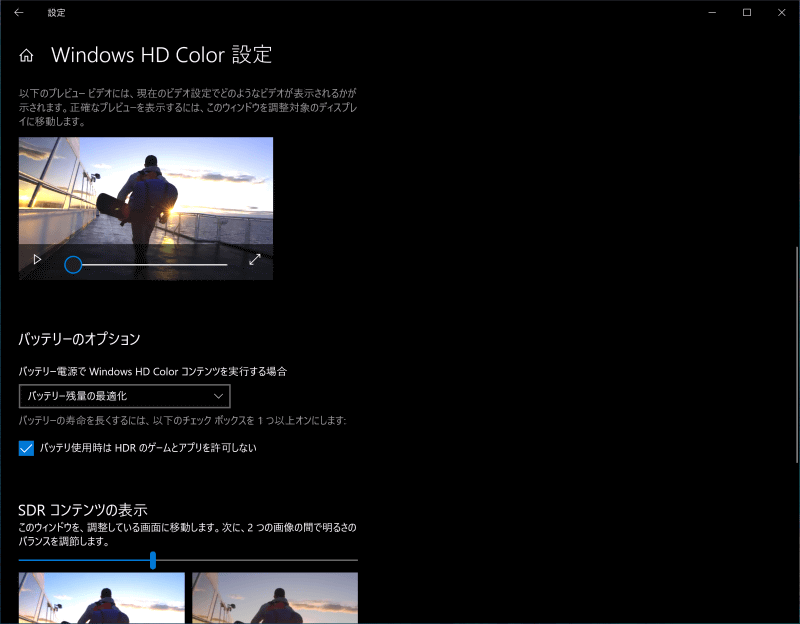
Task: Click the fullscreen expand icon on the preview
Action: point(255,259)
